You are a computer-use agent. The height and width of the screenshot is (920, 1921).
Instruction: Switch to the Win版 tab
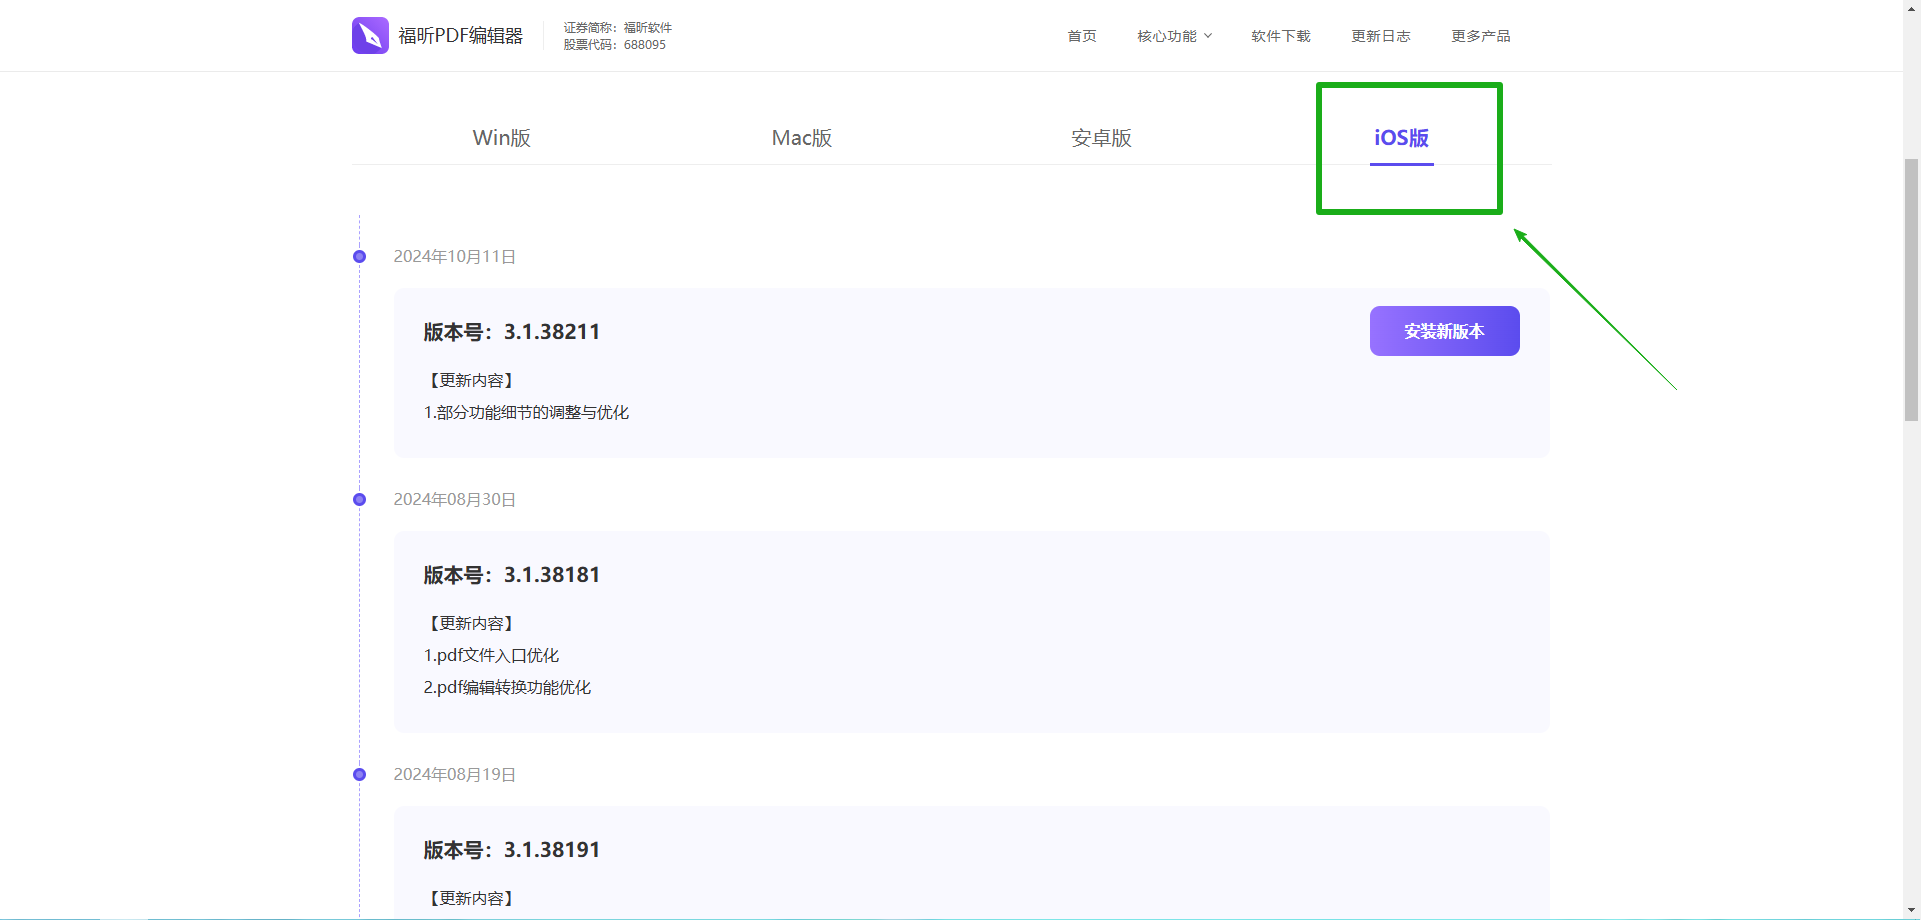pyautogui.click(x=501, y=138)
